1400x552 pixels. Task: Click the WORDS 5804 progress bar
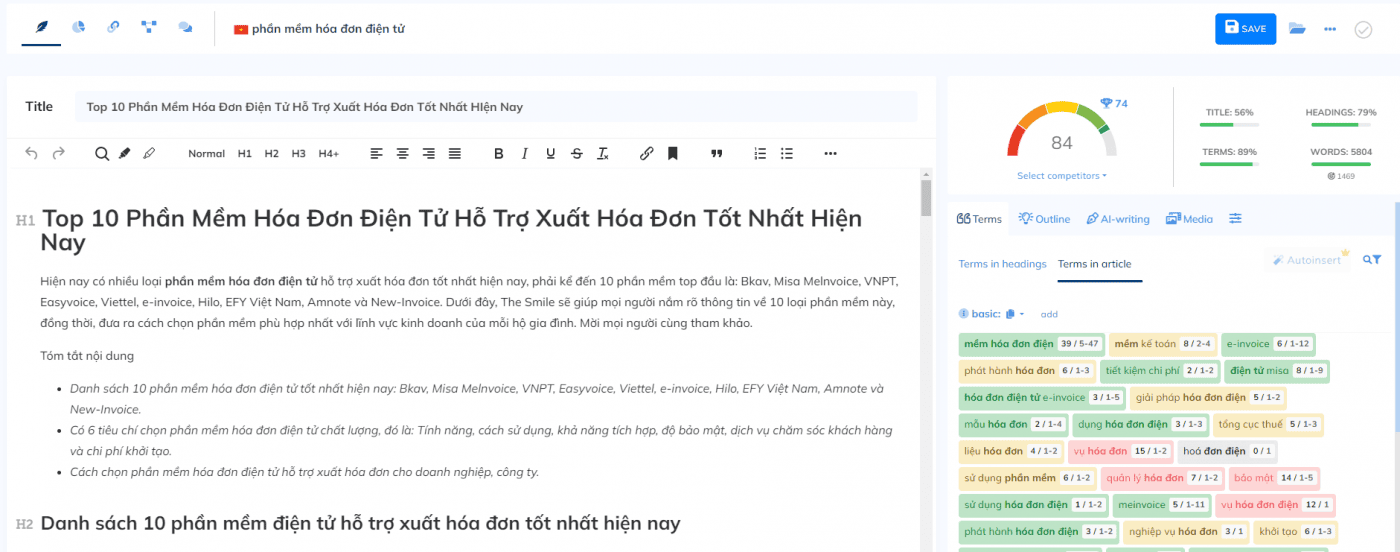(1341, 165)
